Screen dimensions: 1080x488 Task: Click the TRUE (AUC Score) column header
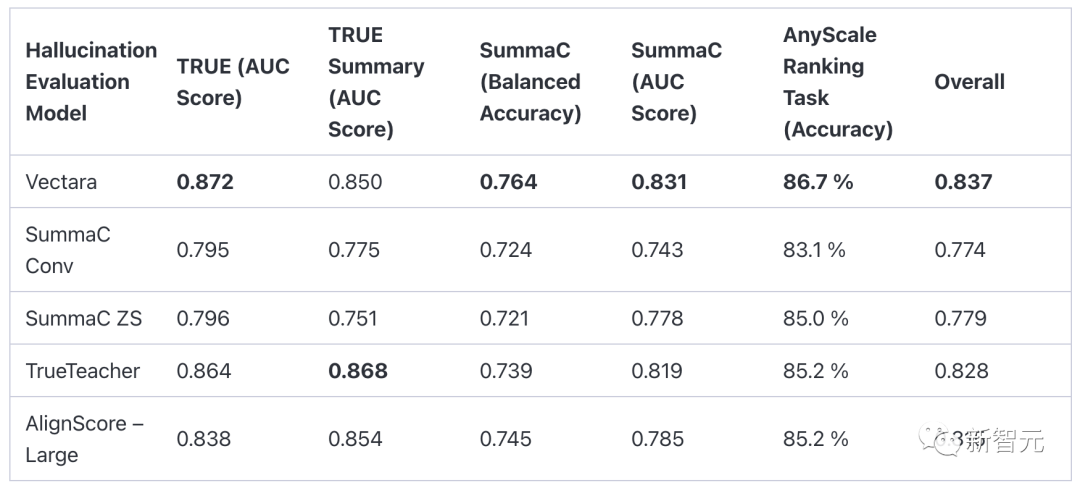233,82
